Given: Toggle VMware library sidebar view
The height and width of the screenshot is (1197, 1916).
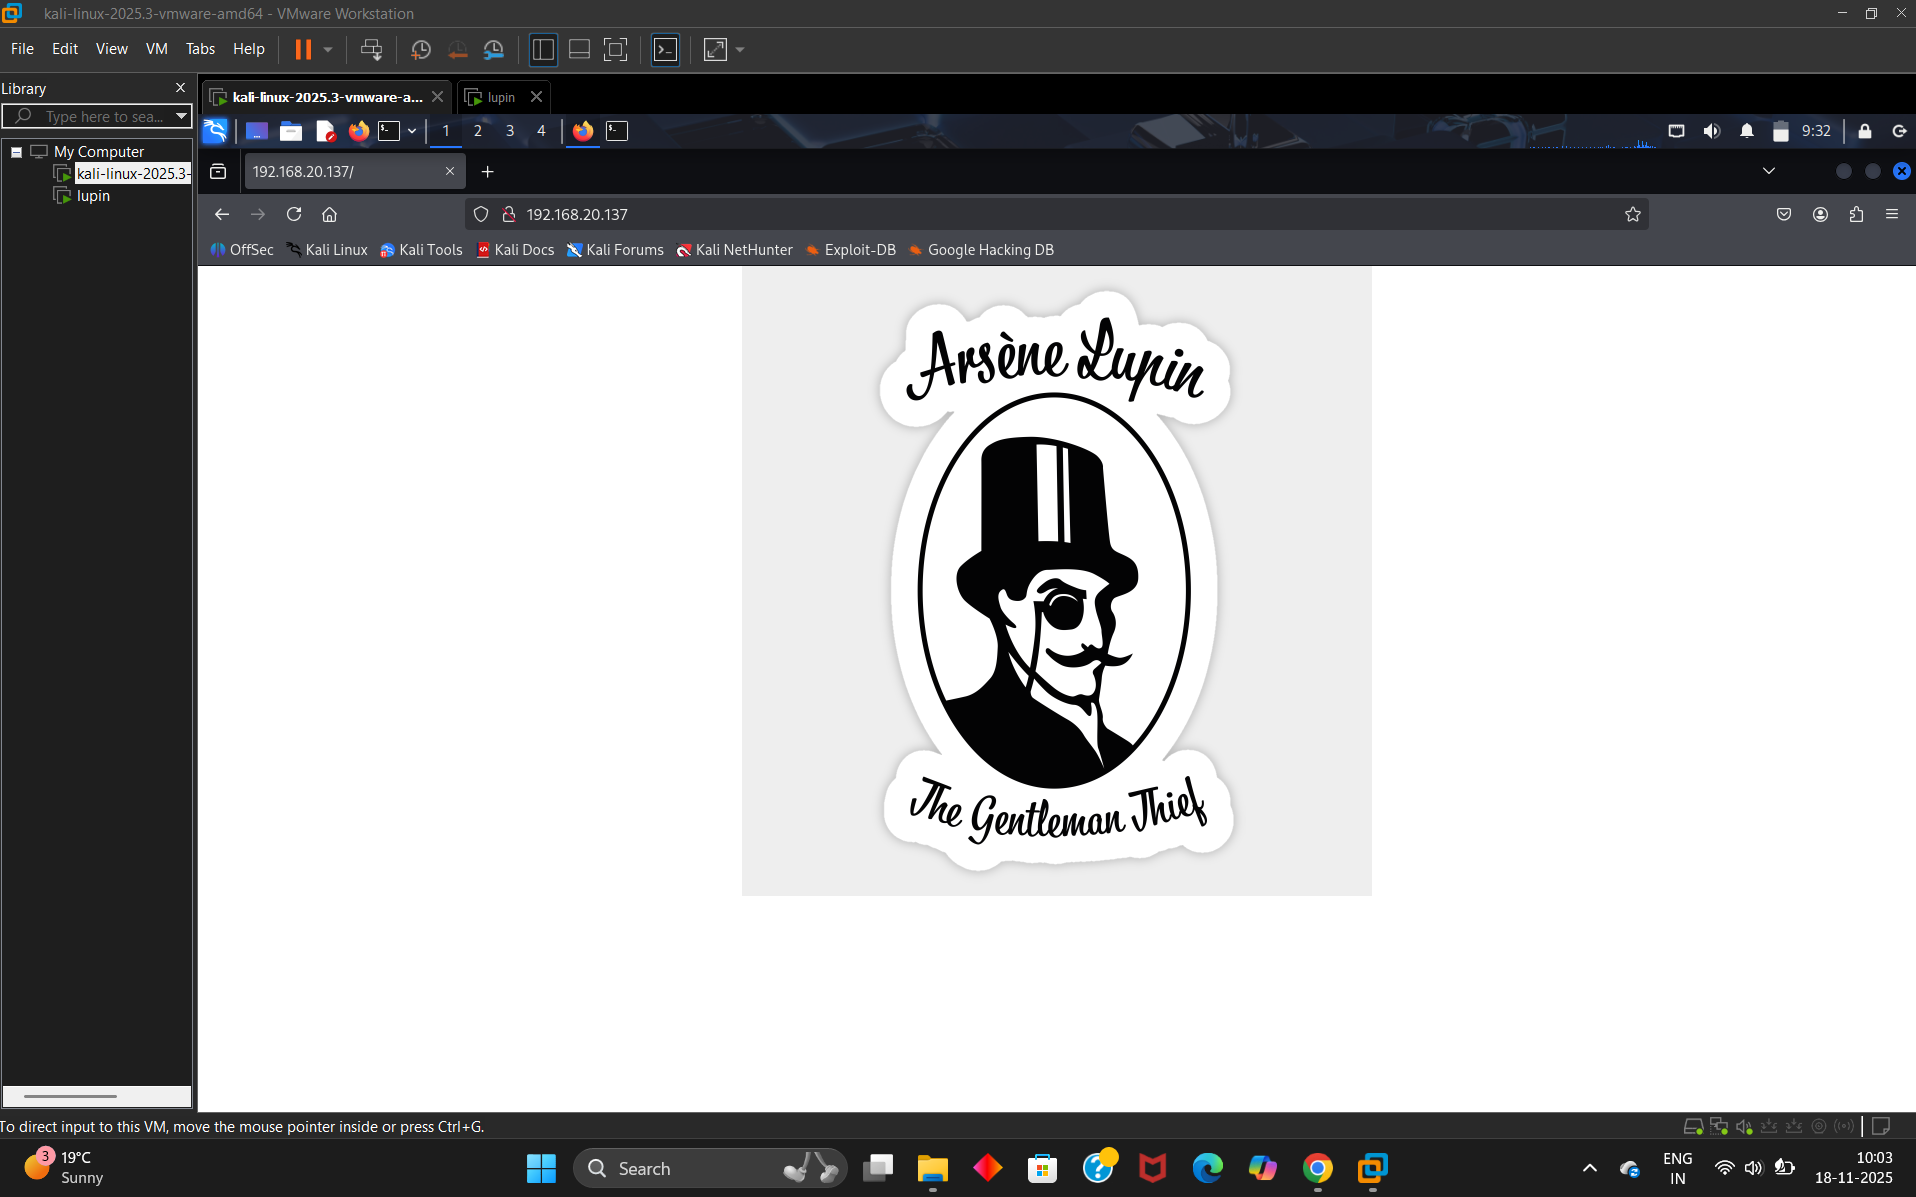Looking at the screenshot, I should tap(543, 49).
